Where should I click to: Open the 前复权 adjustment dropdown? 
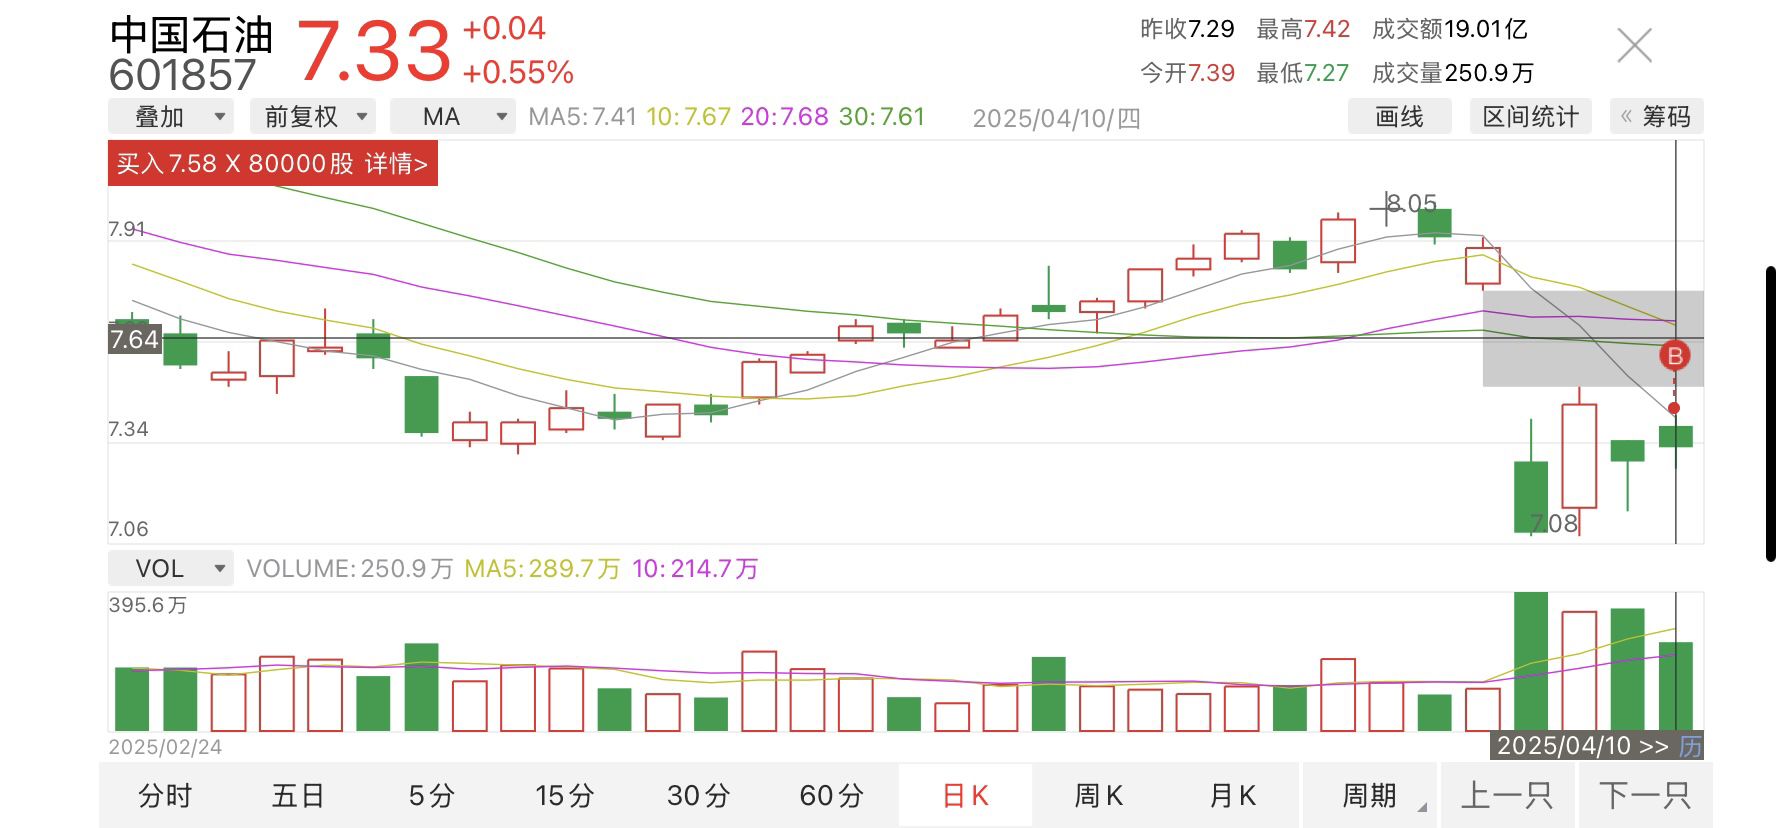click(312, 117)
